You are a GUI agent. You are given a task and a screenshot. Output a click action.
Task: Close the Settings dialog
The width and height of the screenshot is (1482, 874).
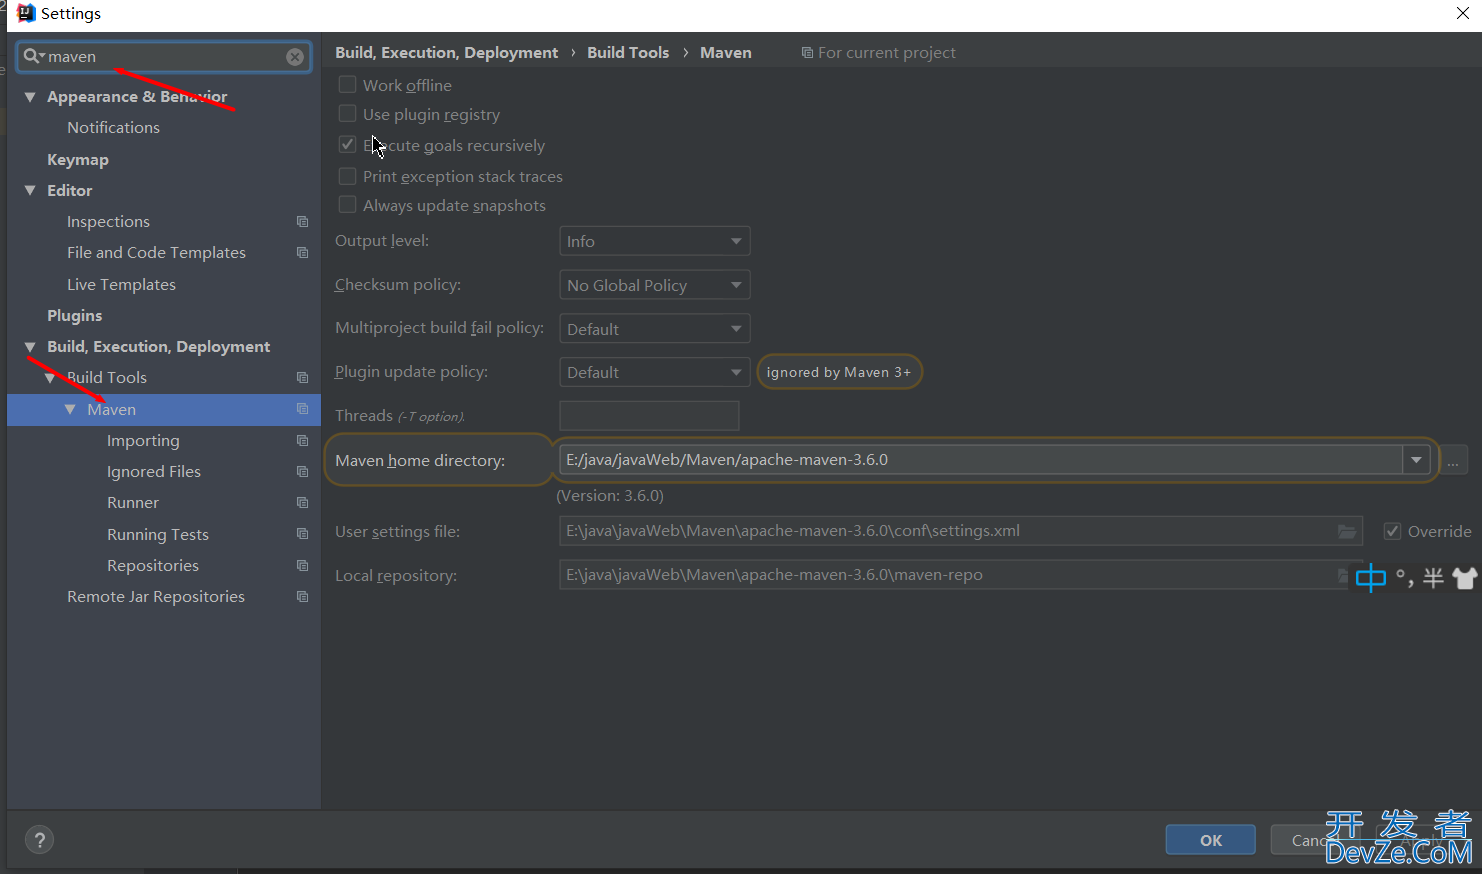click(1463, 13)
